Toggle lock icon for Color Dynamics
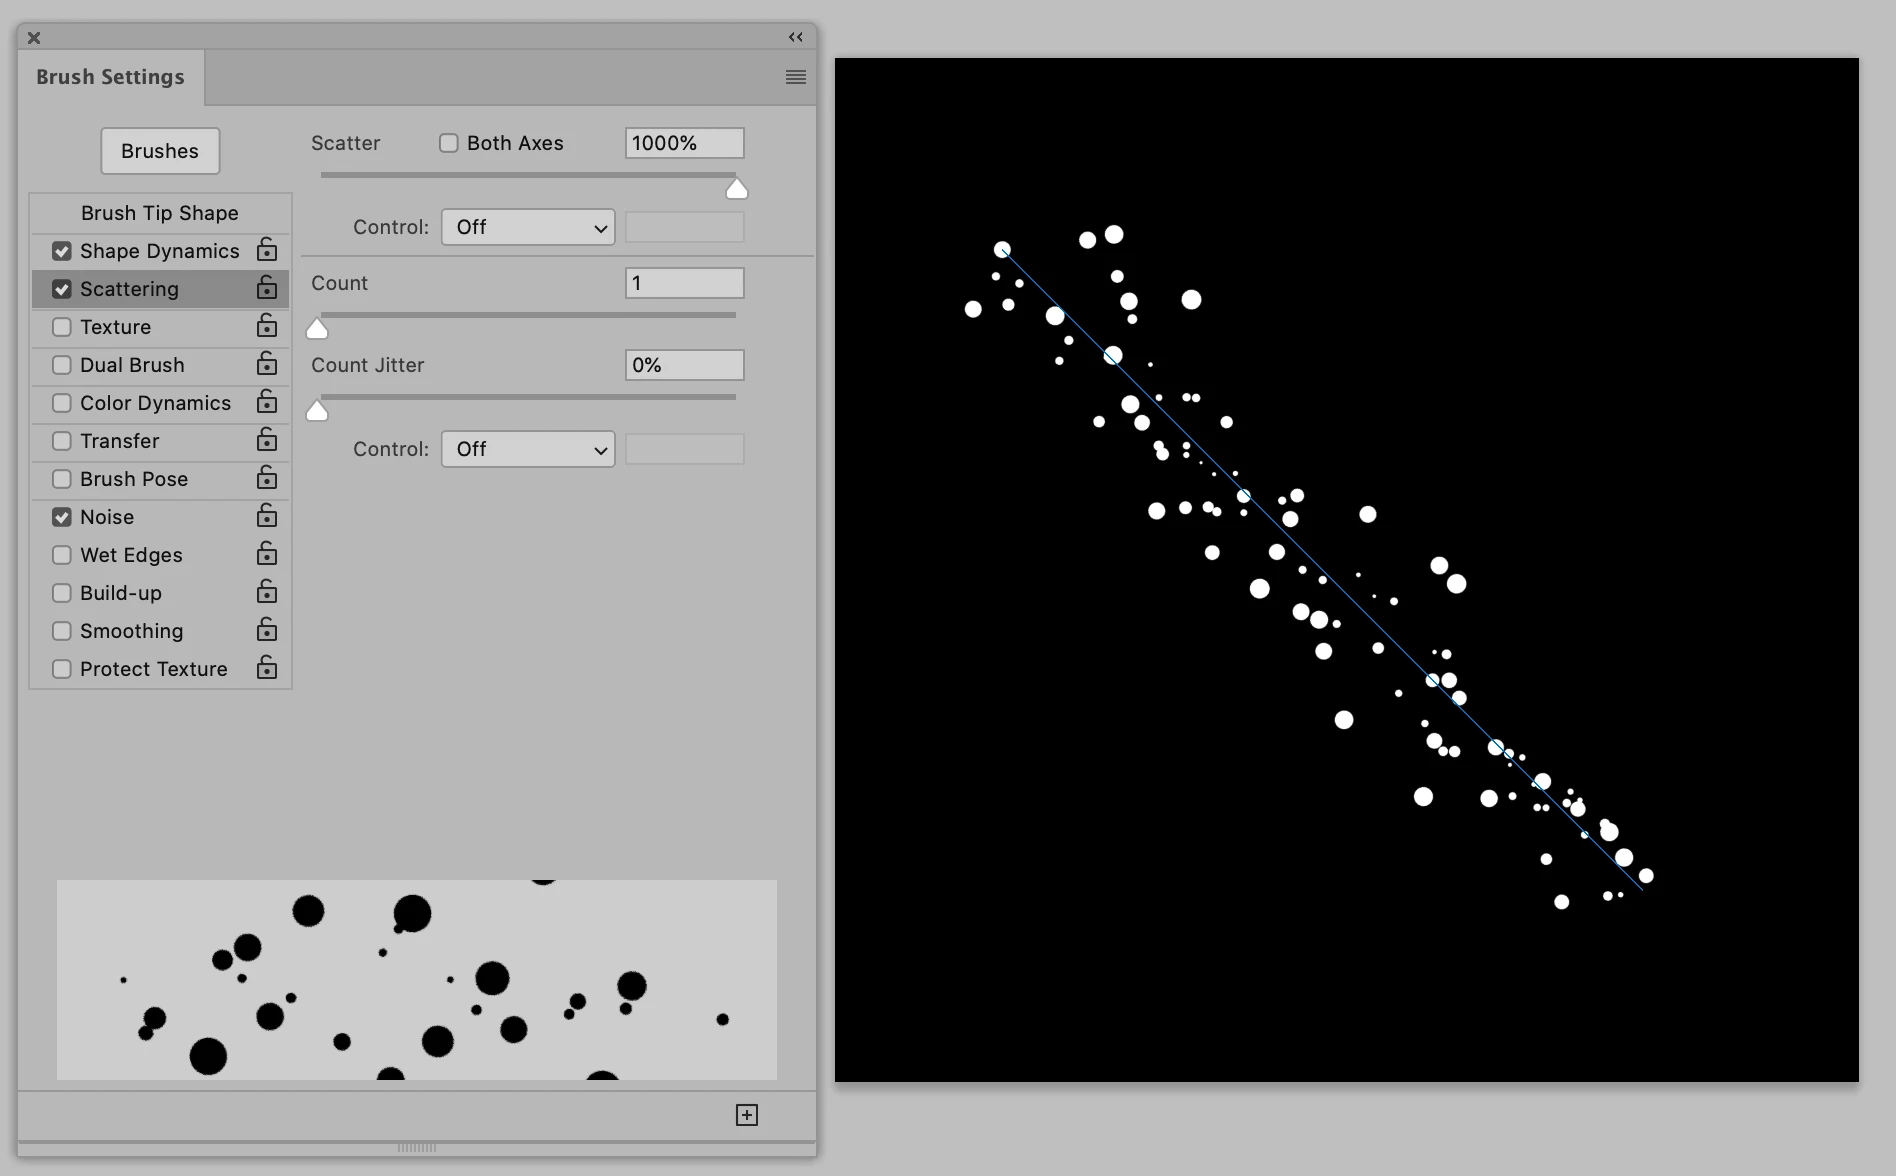1896x1176 pixels. 267,402
